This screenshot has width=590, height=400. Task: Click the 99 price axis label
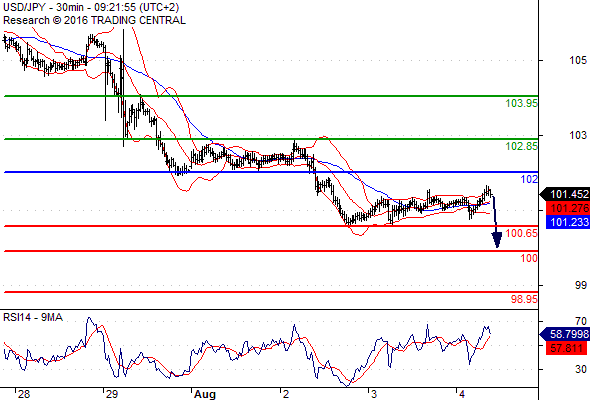[581, 285]
